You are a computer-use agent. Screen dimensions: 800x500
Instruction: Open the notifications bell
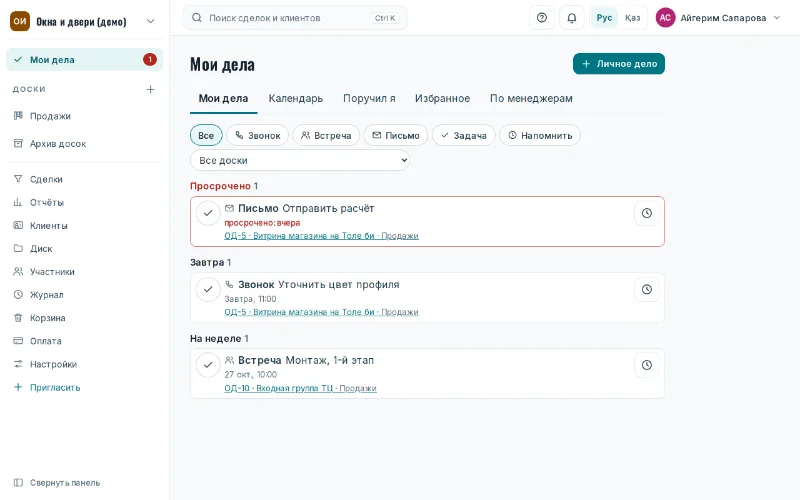click(572, 18)
